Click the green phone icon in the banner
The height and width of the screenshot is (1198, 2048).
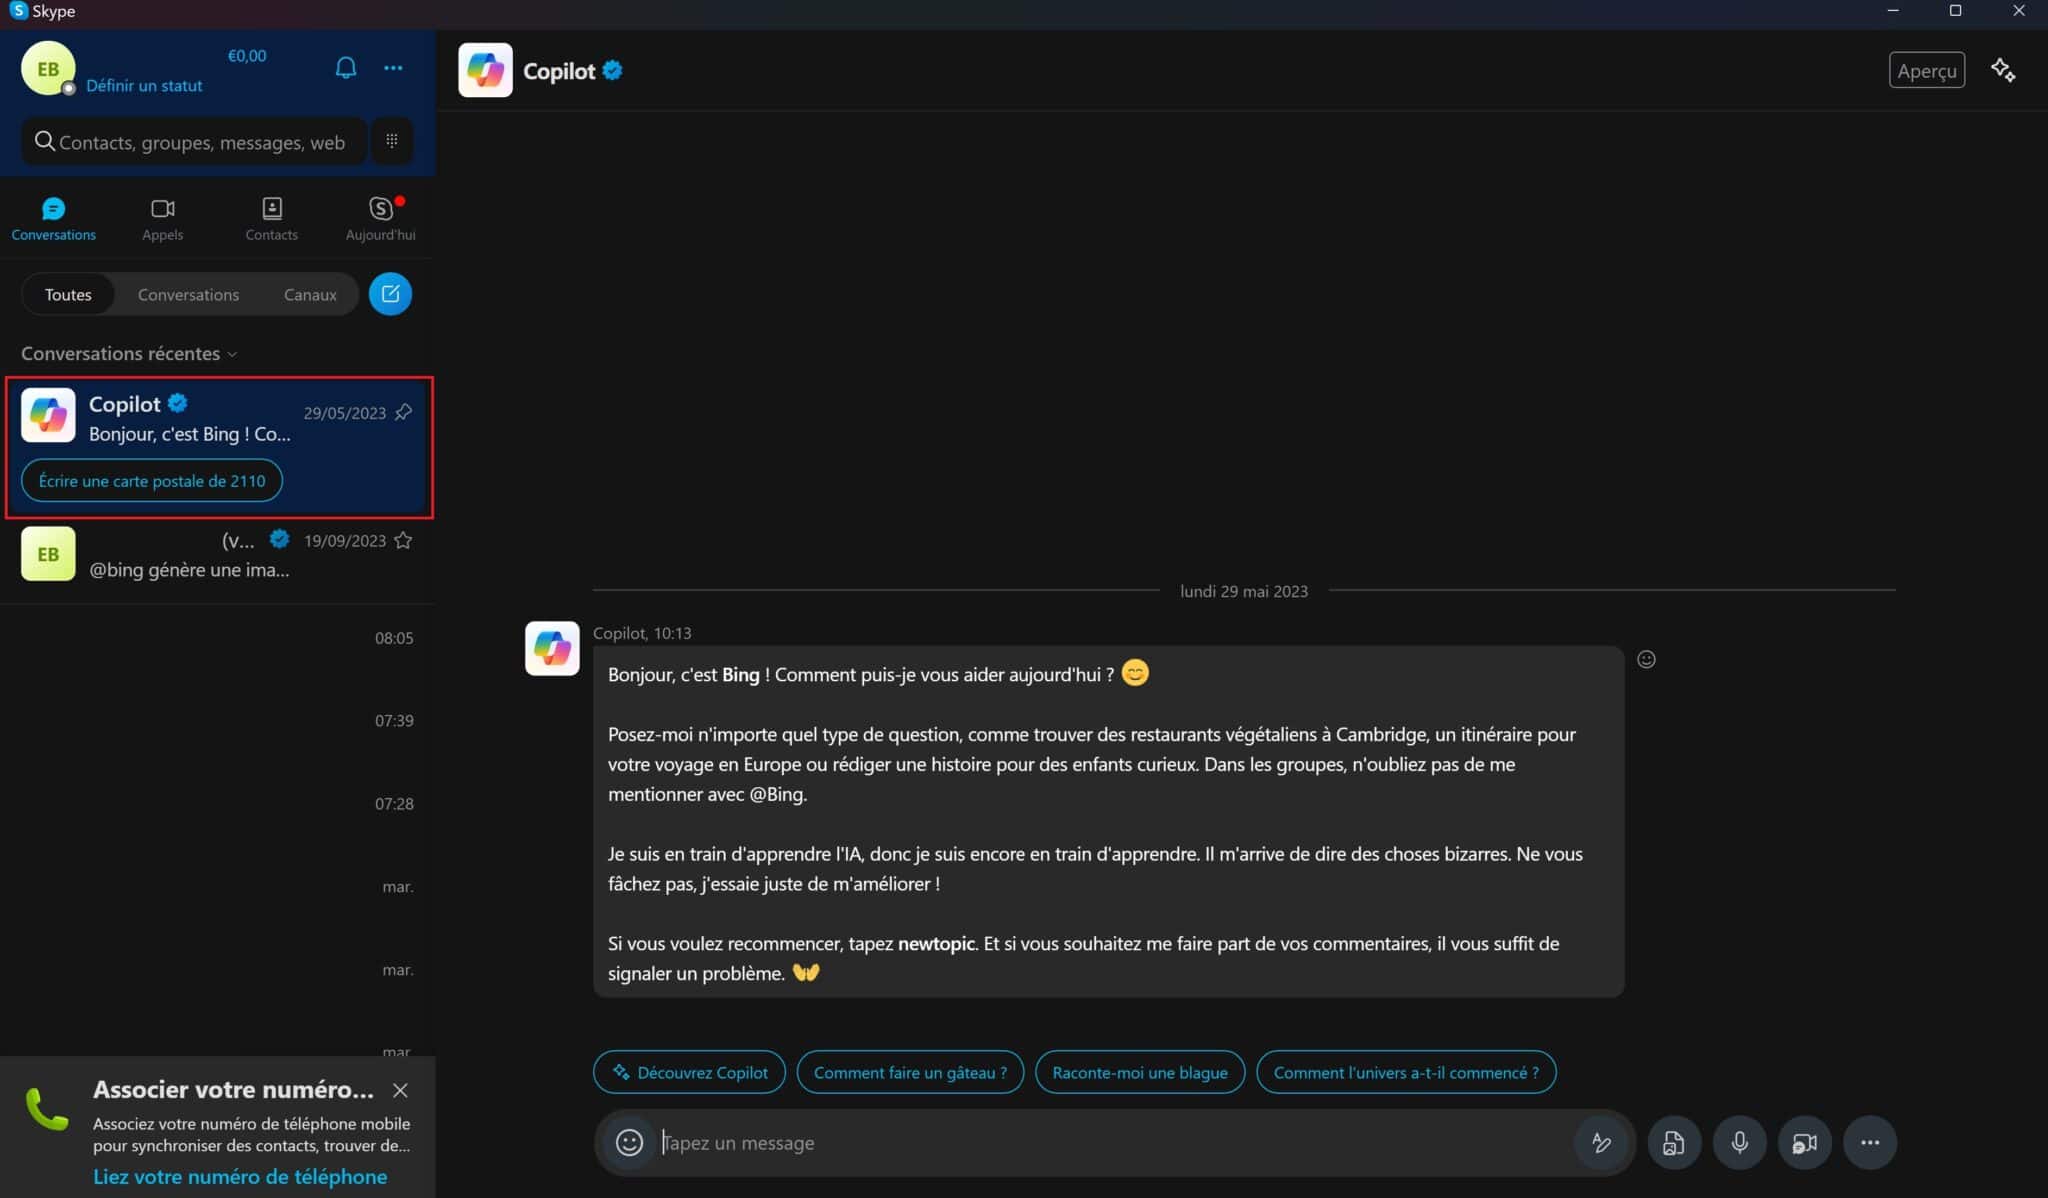tap(47, 1109)
